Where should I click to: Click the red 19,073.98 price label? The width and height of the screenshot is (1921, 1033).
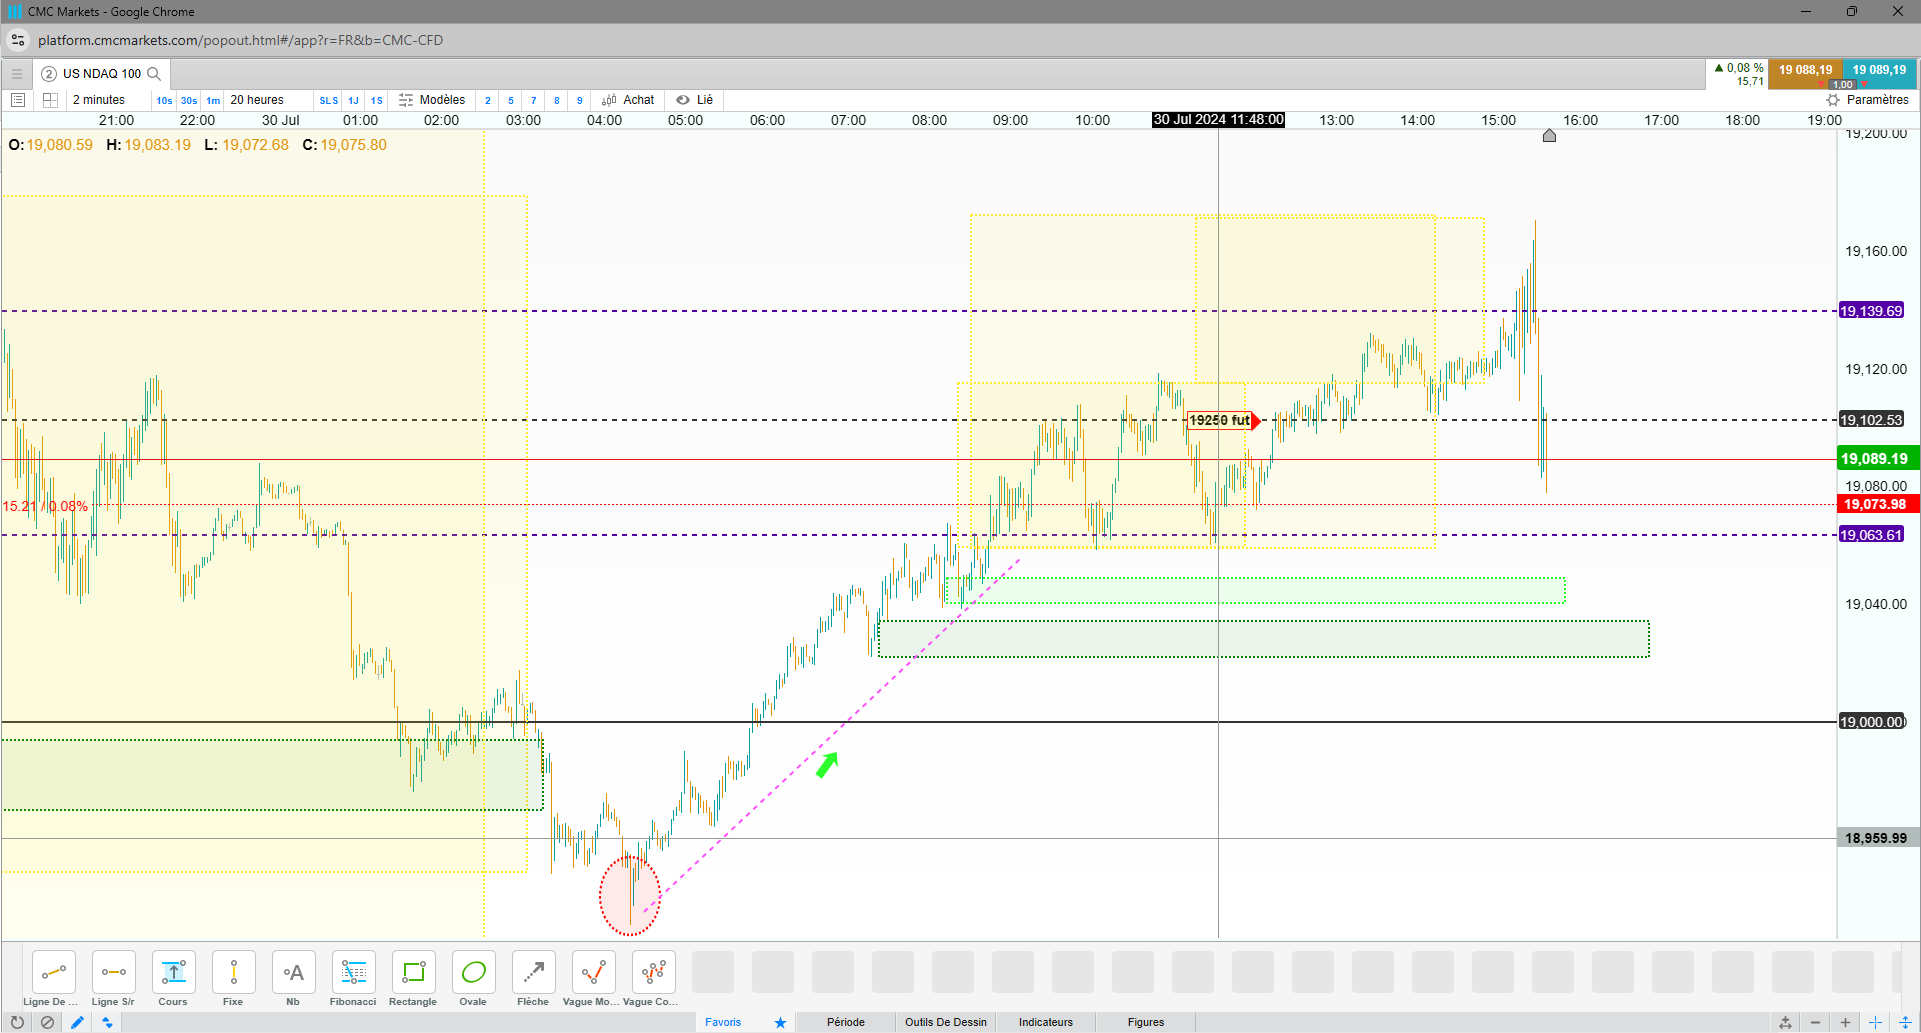(1877, 505)
